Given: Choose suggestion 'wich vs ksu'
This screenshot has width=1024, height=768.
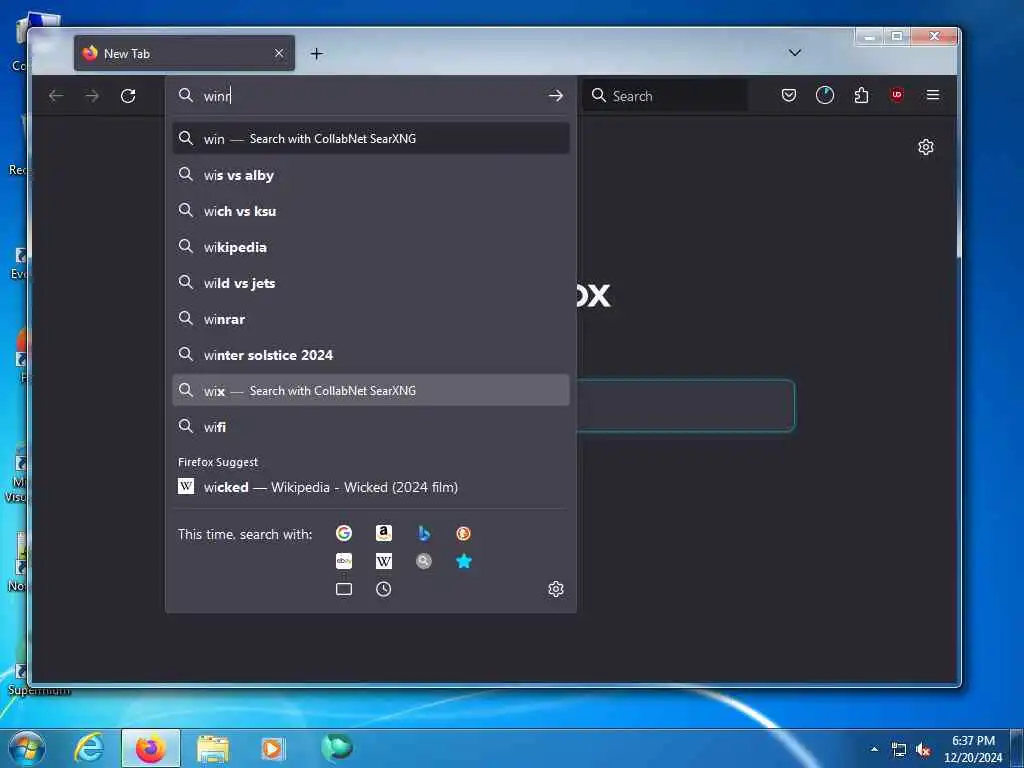Looking at the screenshot, I should (371, 211).
